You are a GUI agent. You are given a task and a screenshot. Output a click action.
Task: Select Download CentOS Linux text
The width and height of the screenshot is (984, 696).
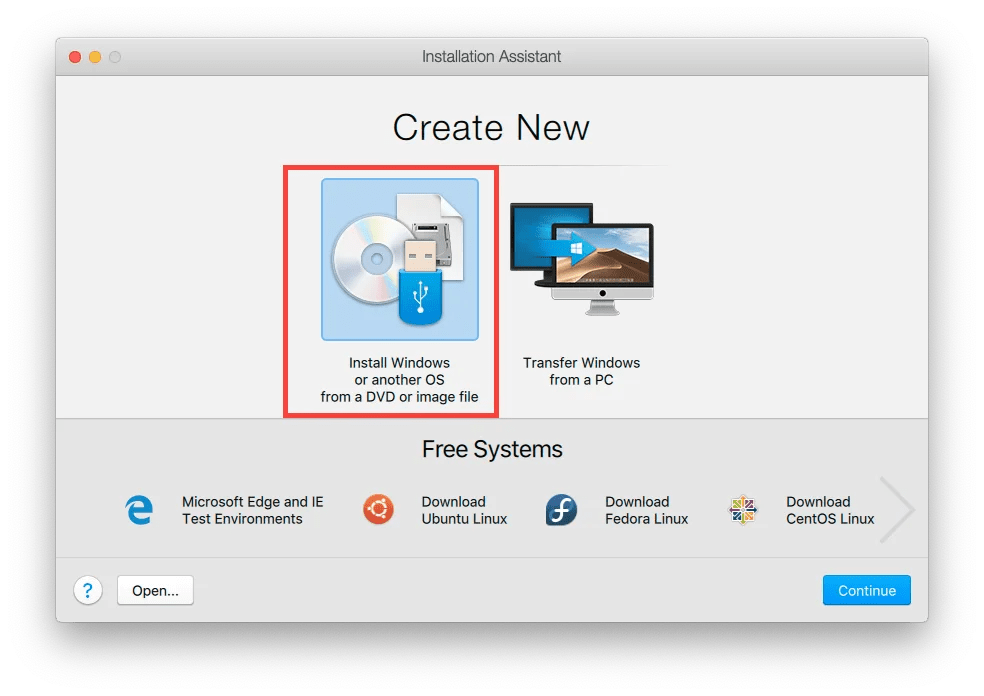click(830, 510)
